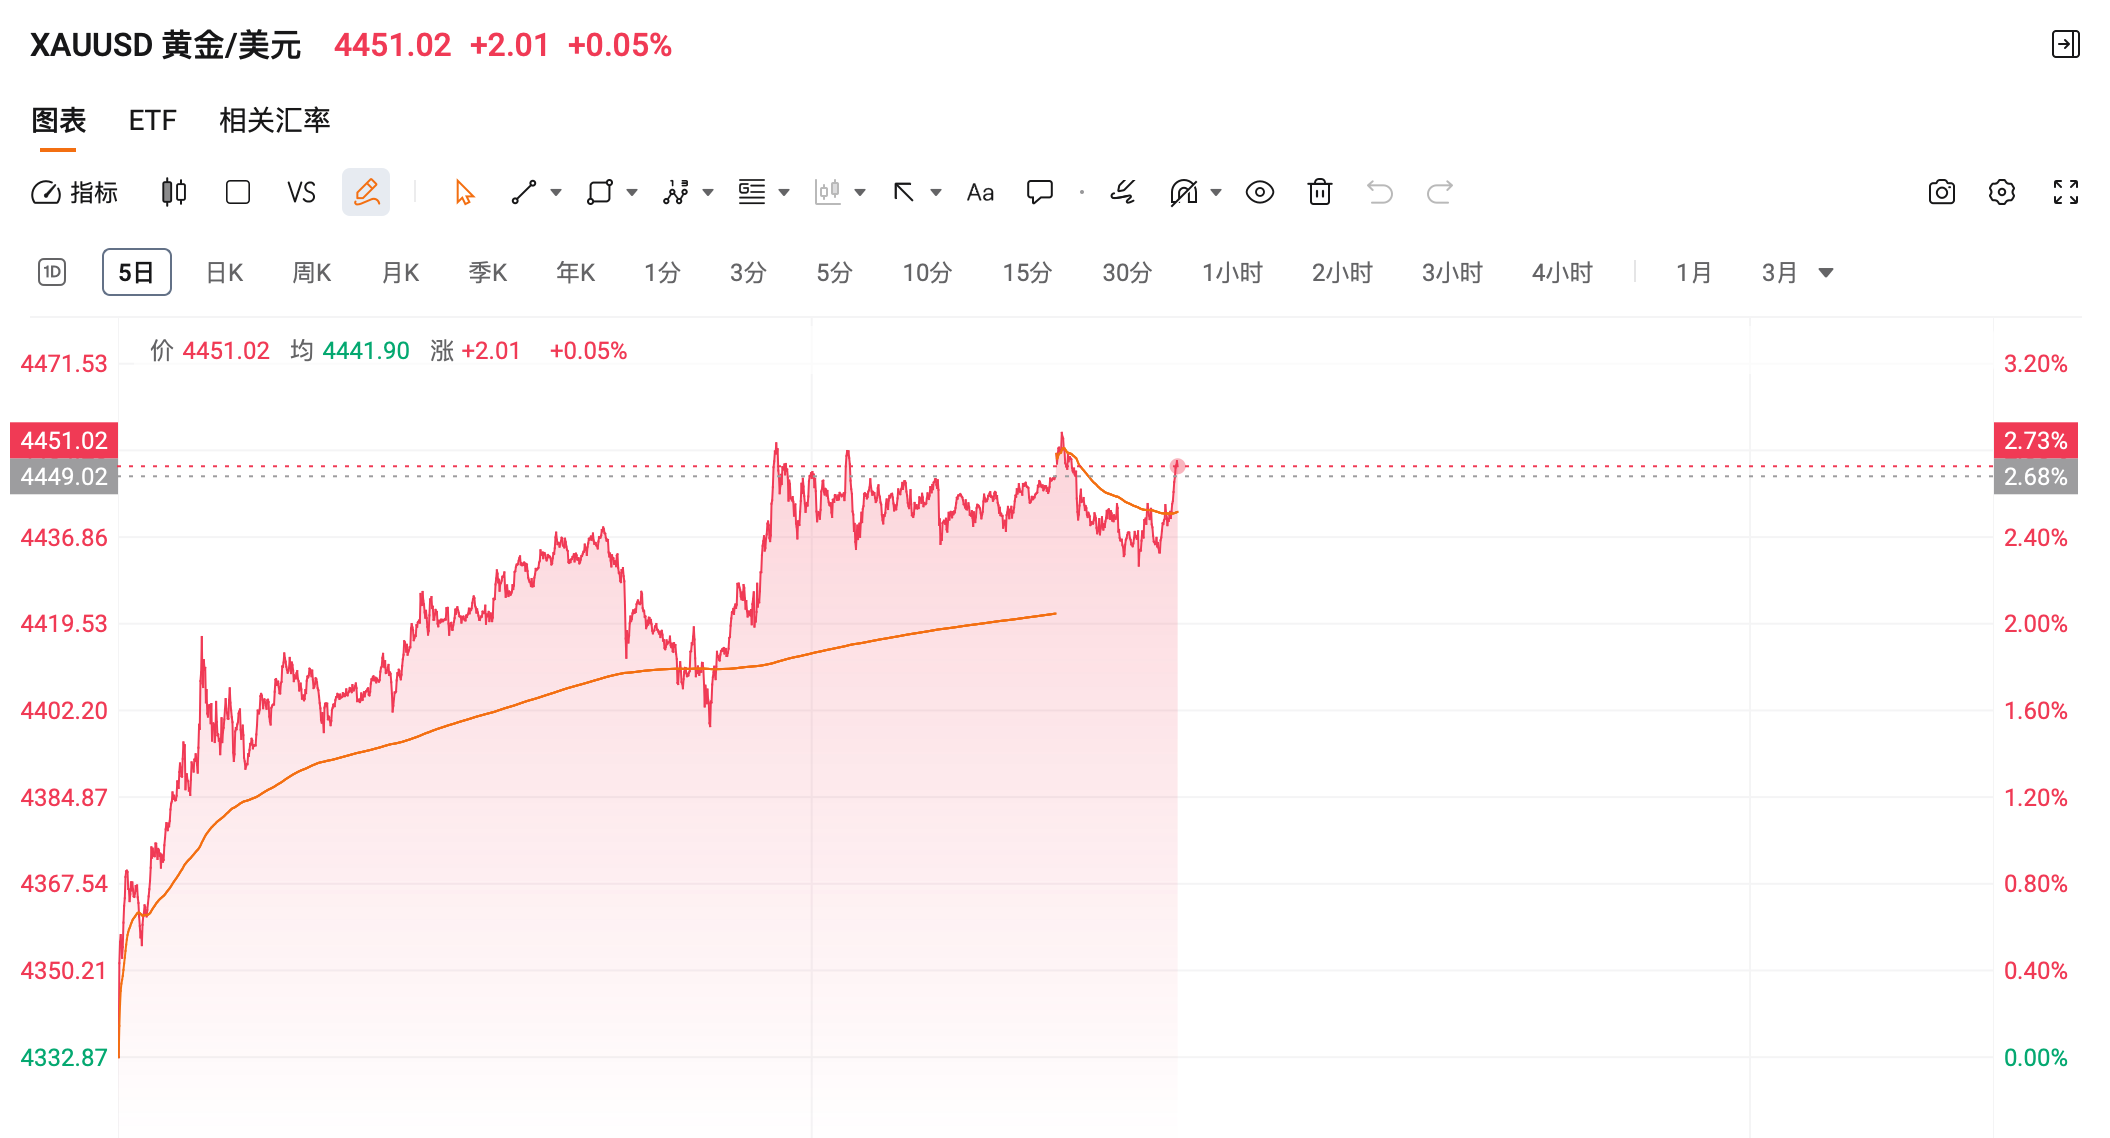Expand the 3月 timeframe dropdown

[1825, 271]
